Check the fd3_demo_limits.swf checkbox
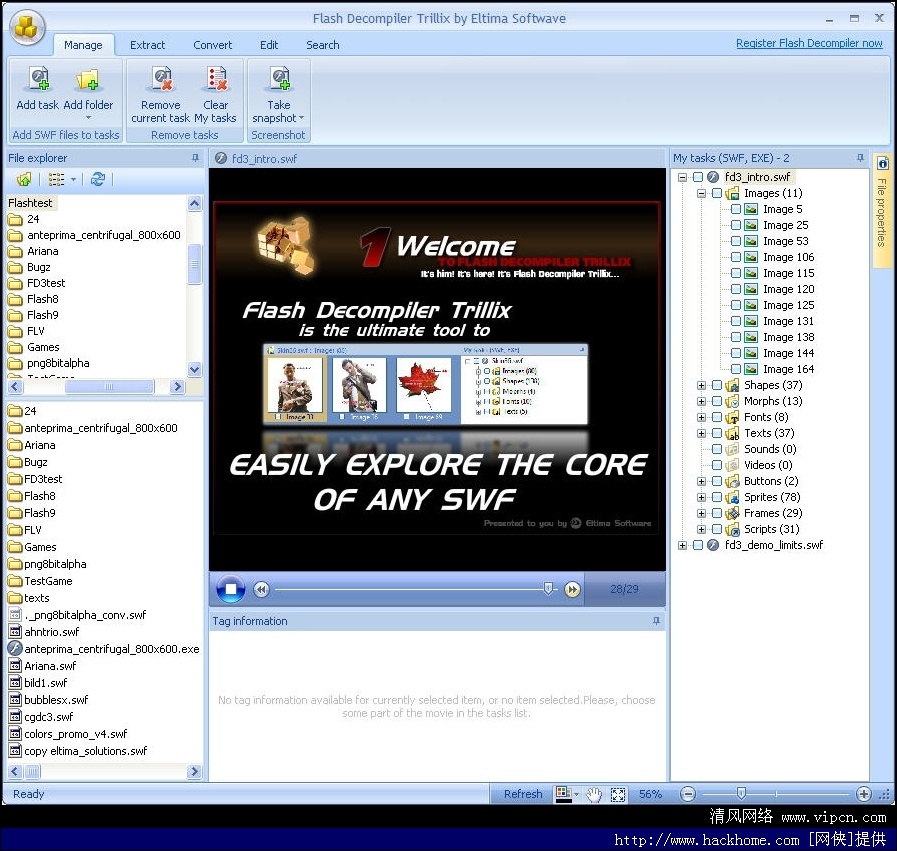The image size is (897, 851). pyautogui.click(x=698, y=546)
